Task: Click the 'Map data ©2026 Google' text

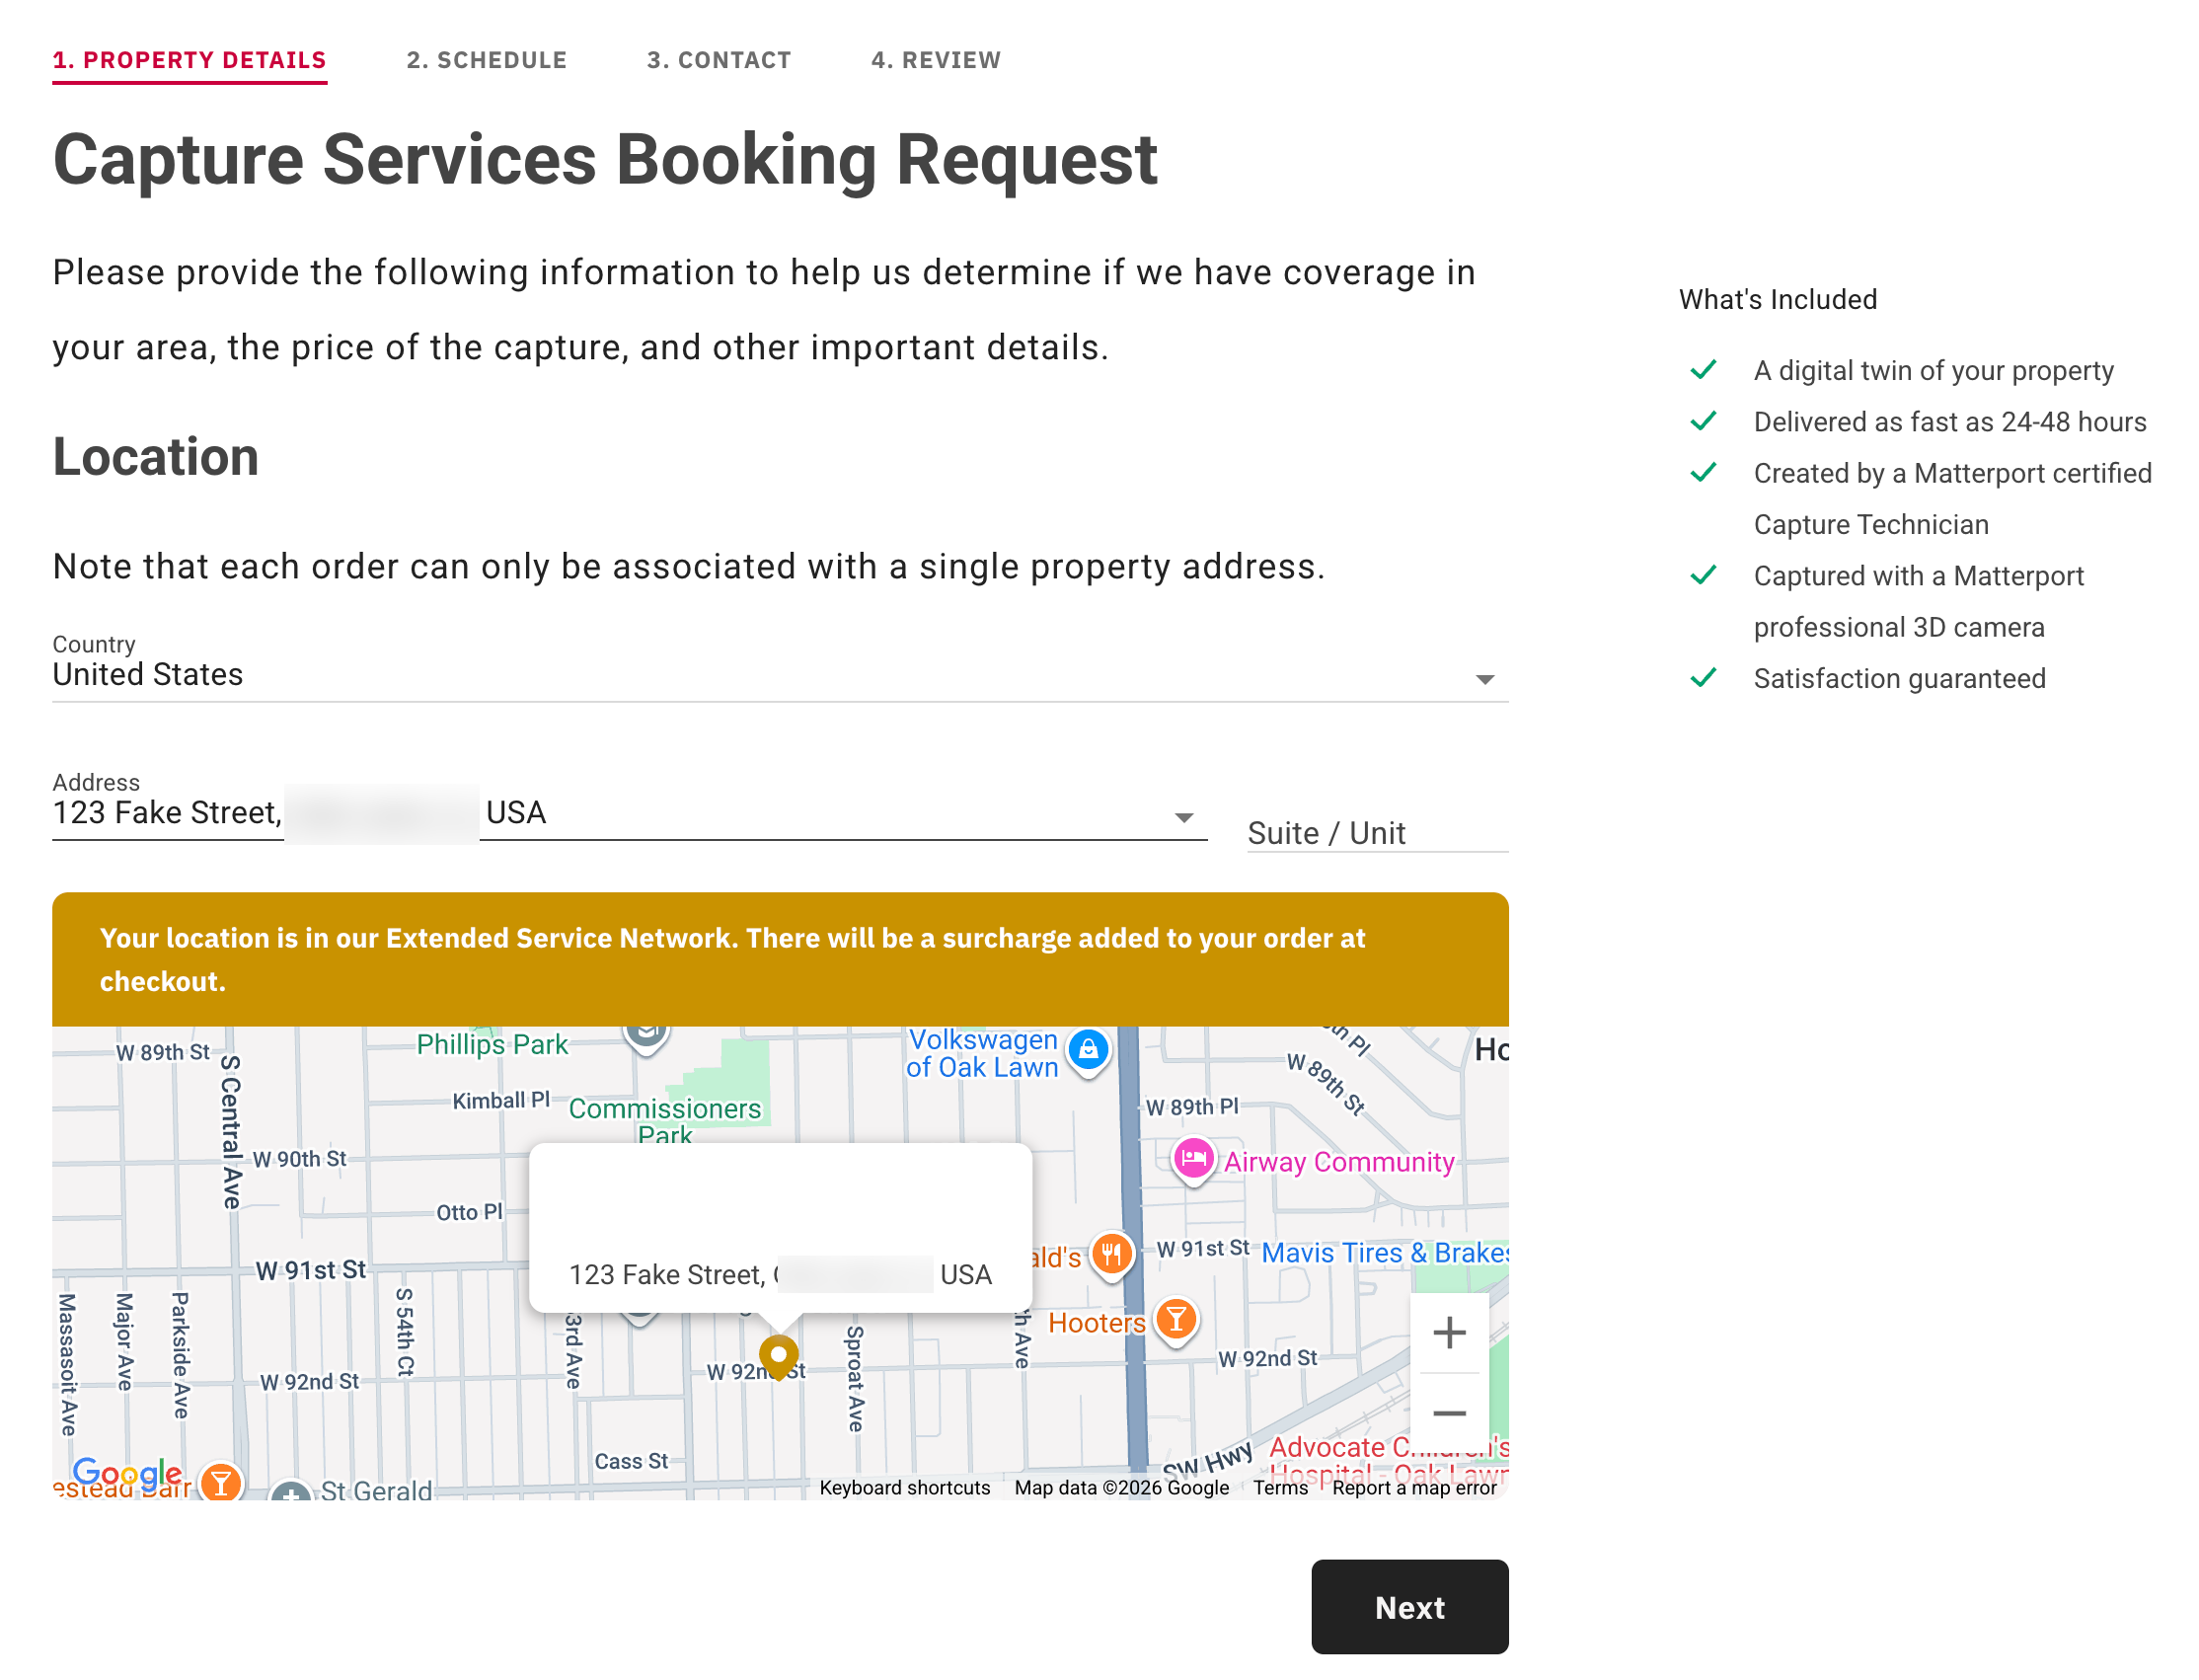Action: [x=1121, y=1487]
